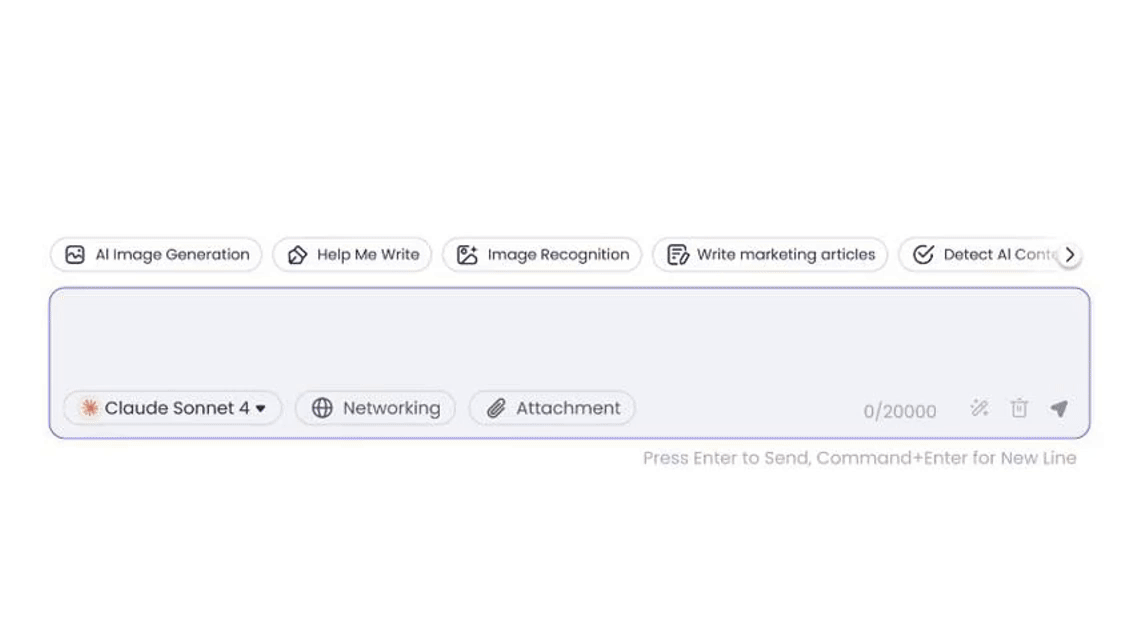Open the Claude Sonnet 4 model dropdown
This screenshot has width=1138, height=640.
pyautogui.click(x=172, y=408)
